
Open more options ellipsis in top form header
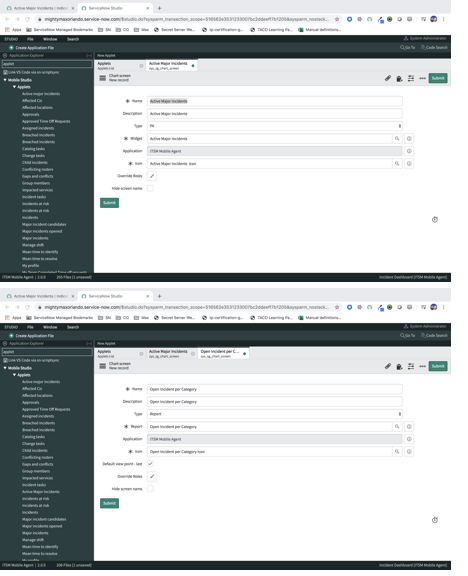[422, 78]
